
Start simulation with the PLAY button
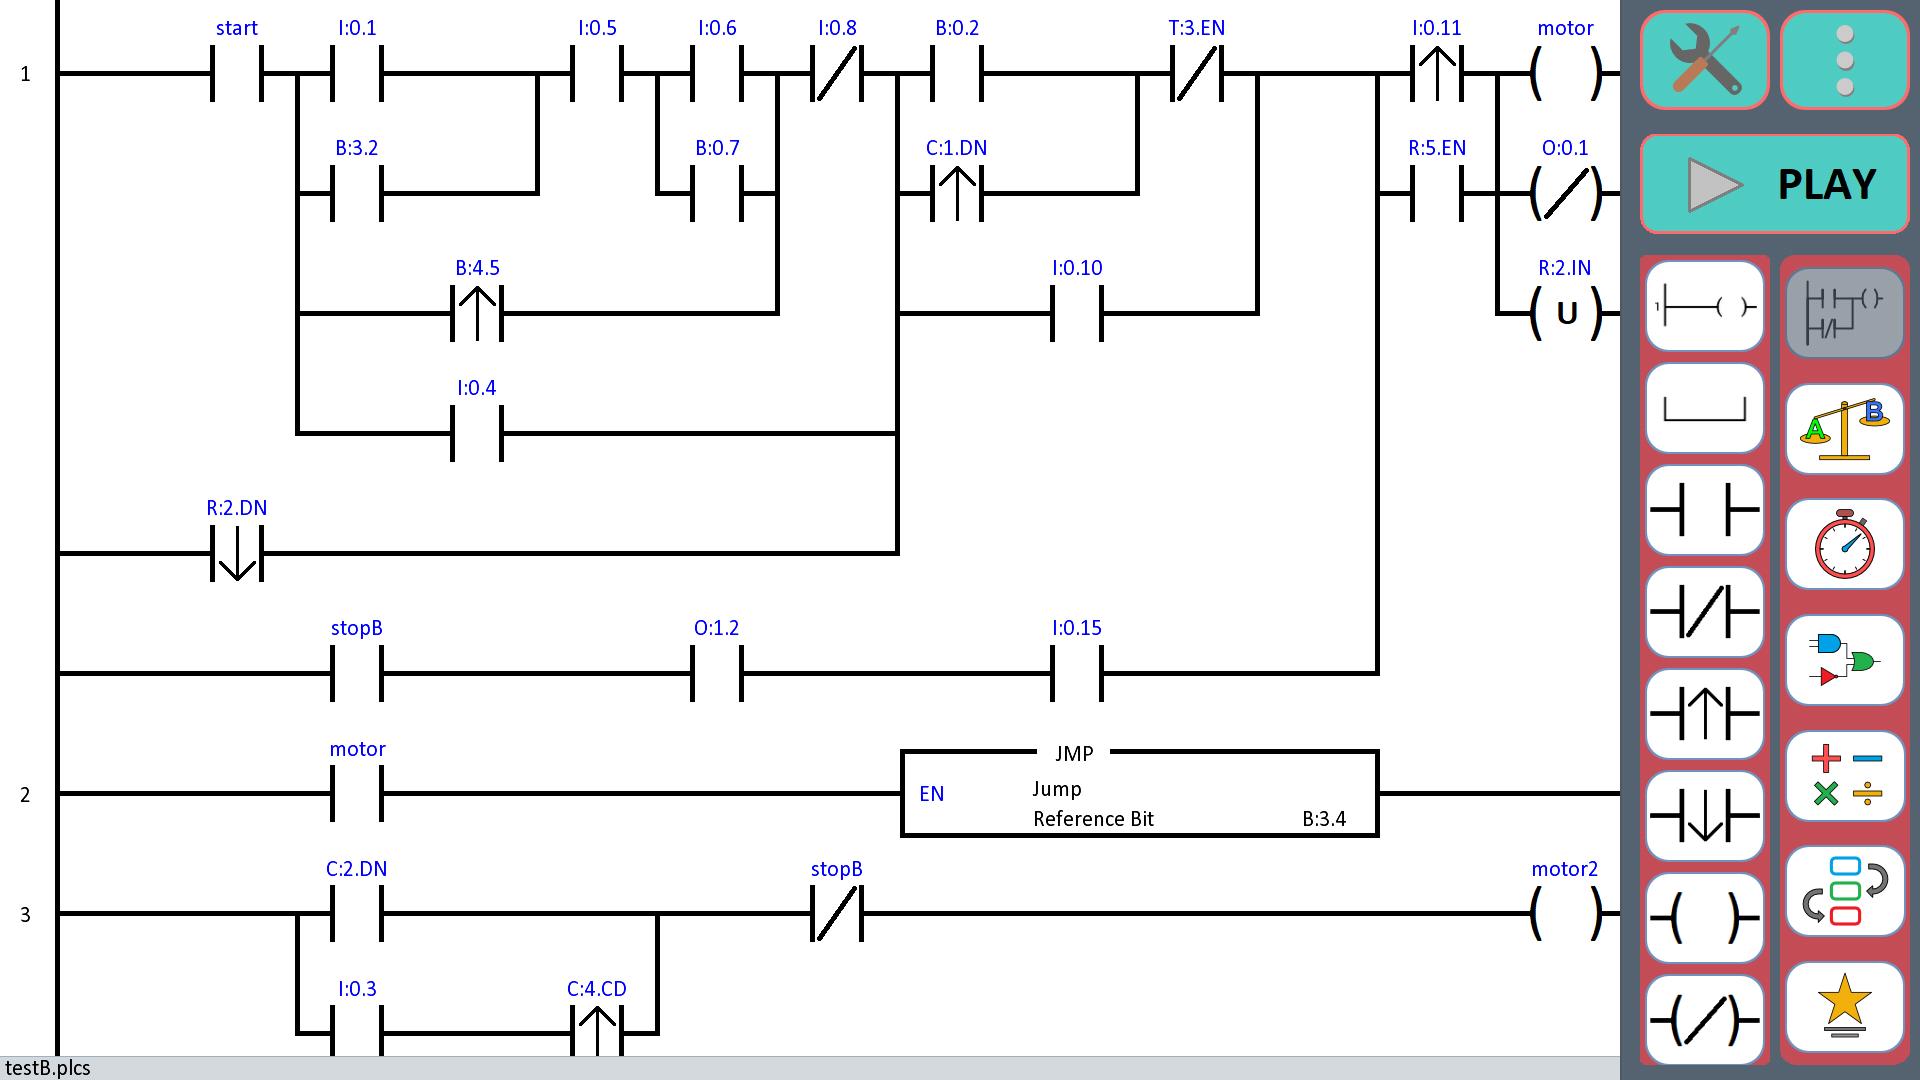1775,184
